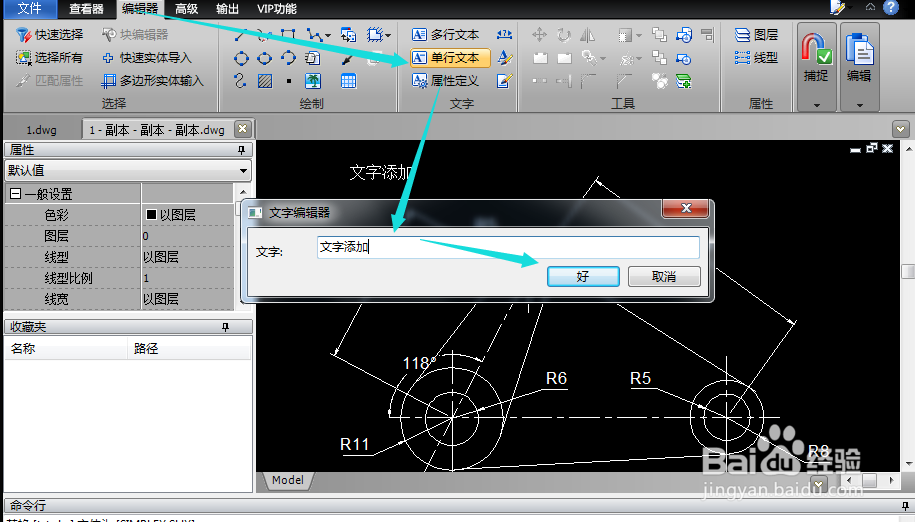Click the 取消 button in 文字编辑器
This screenshot has width=915, height=522.
664,276
